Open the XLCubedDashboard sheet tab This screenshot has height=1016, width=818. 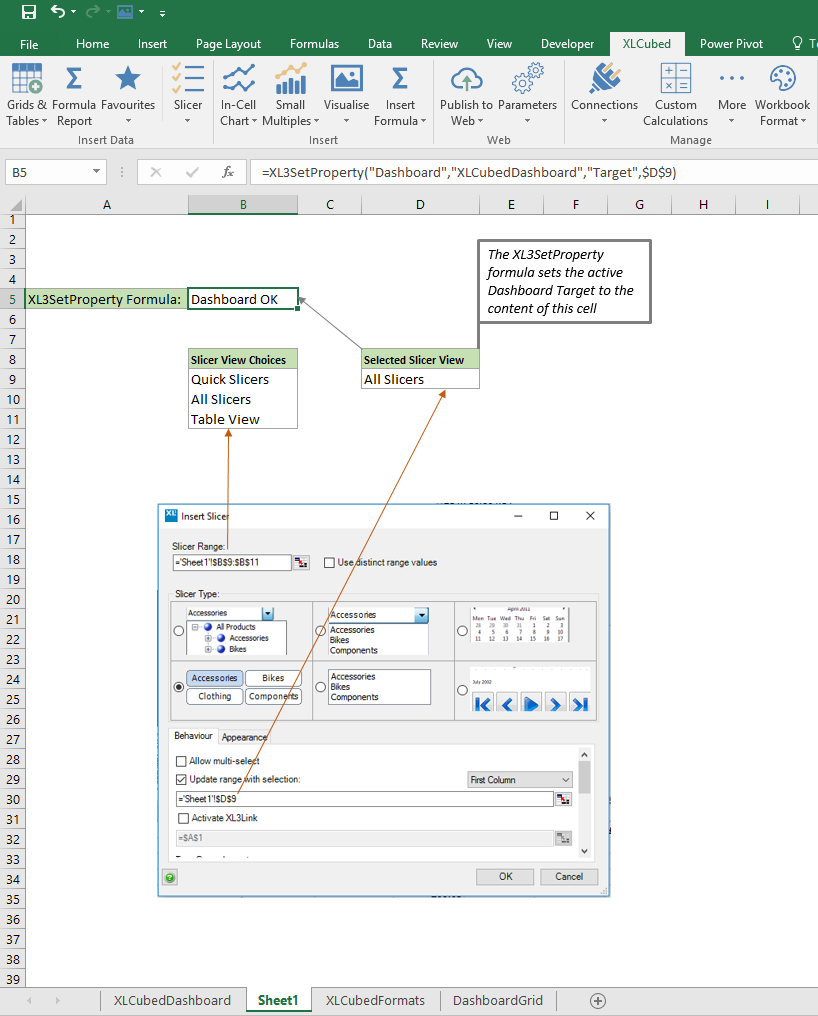(x=172, y=1000)
